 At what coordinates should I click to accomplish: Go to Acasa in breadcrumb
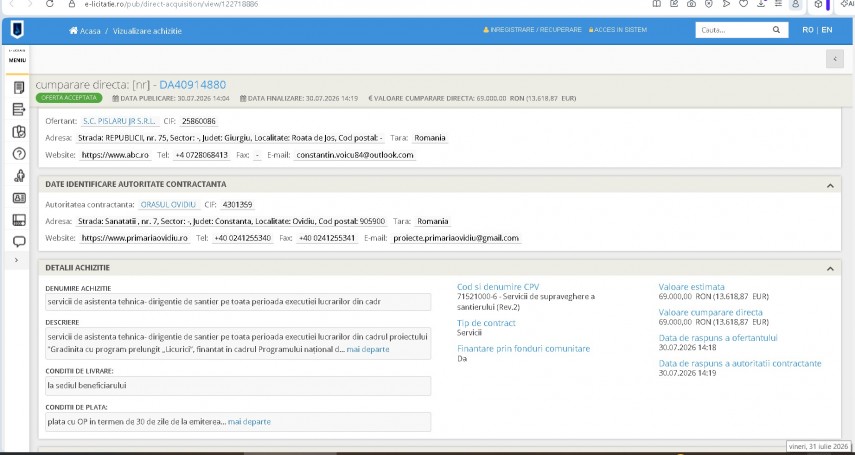91,31
